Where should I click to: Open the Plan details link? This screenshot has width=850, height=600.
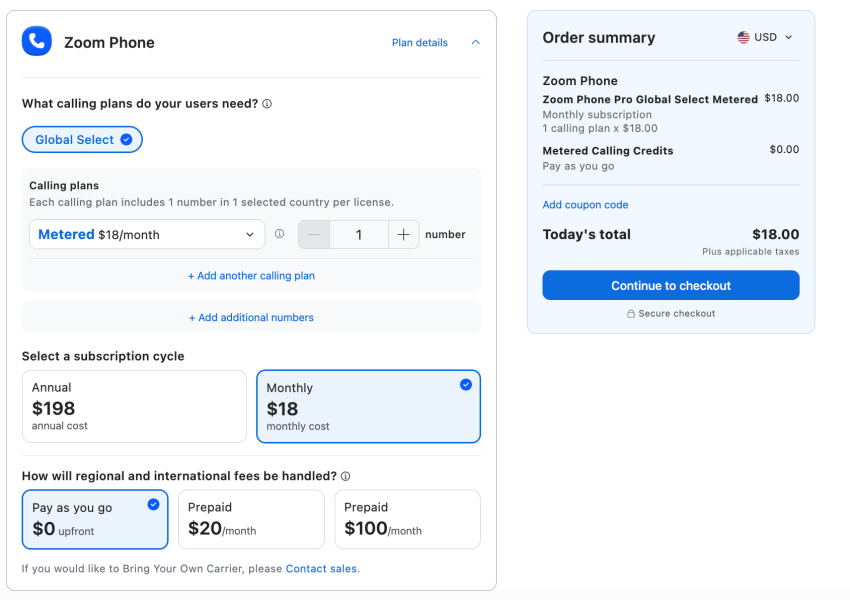[420, 43]
